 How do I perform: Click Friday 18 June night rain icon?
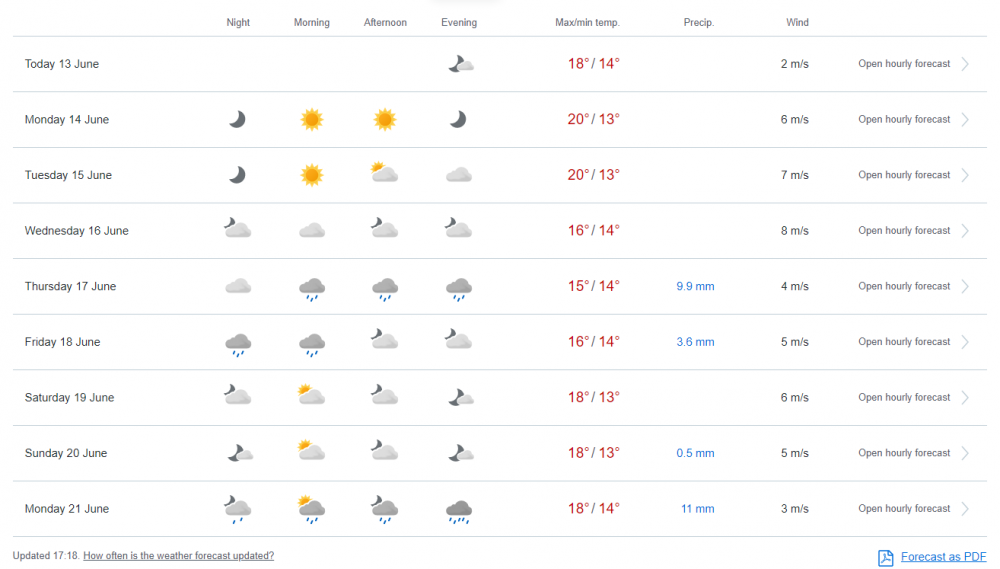pyautogui.click(x=237, y=344)
